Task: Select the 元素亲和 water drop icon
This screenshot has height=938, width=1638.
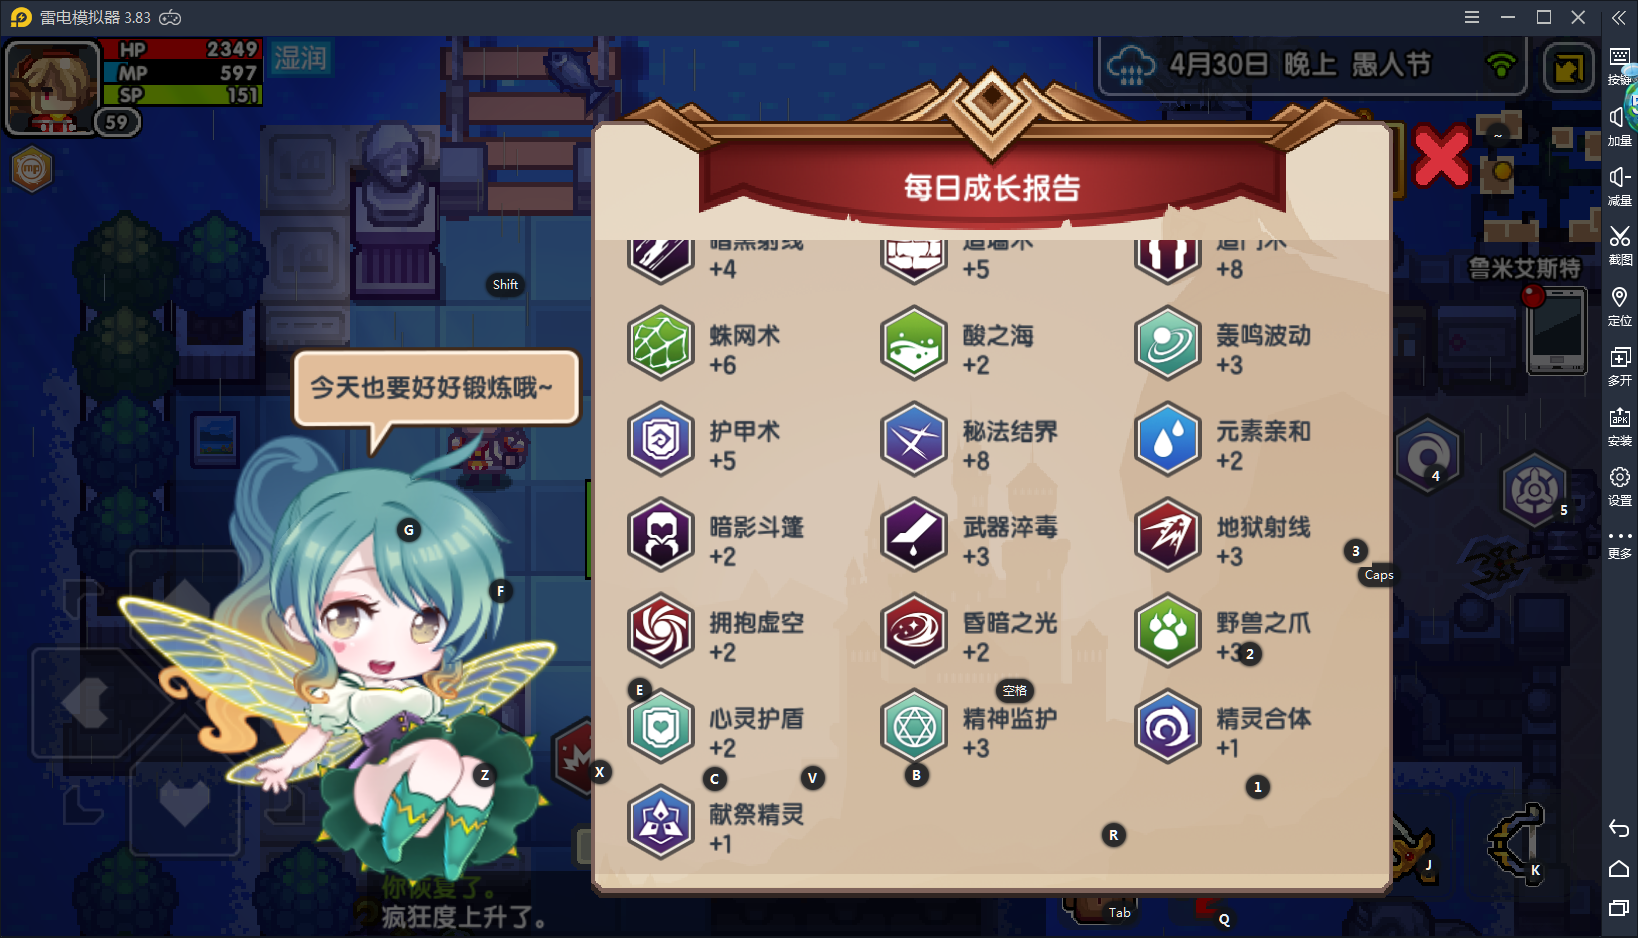Action: point(1168,440)
